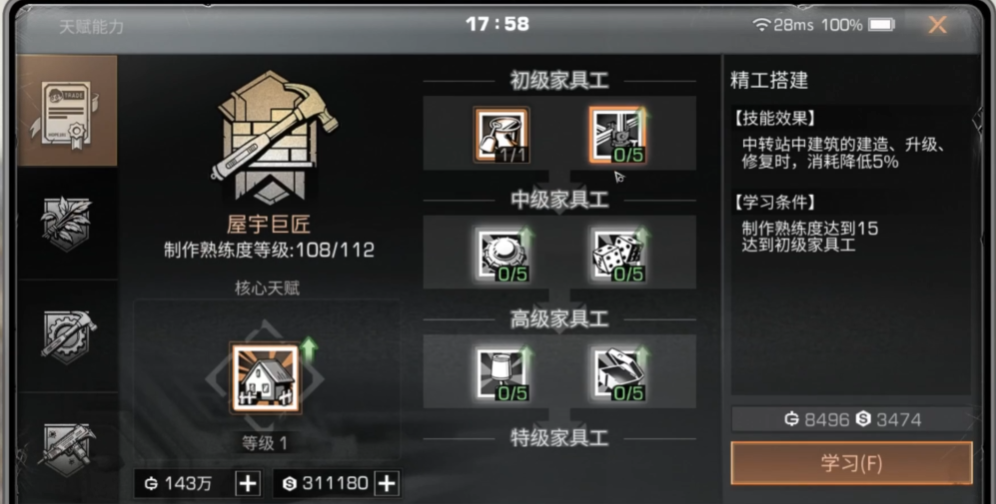Open the firearm talent tab
The image size is (996, 504).
click(67, 447)
